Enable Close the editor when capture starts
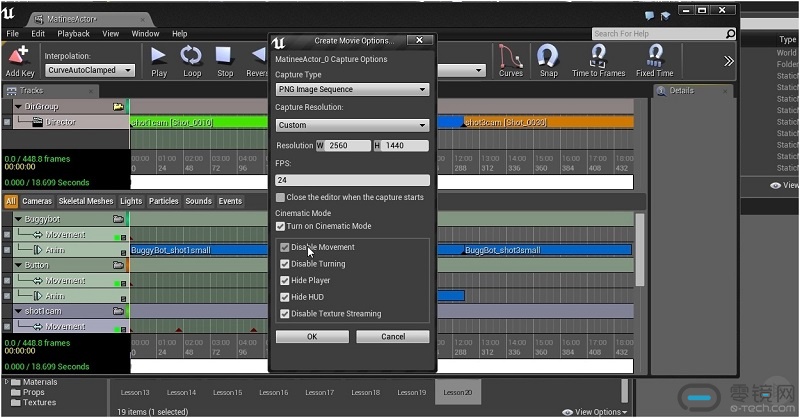Image resolution: width=800 pixels, height=418 pixels. (280, 198)
